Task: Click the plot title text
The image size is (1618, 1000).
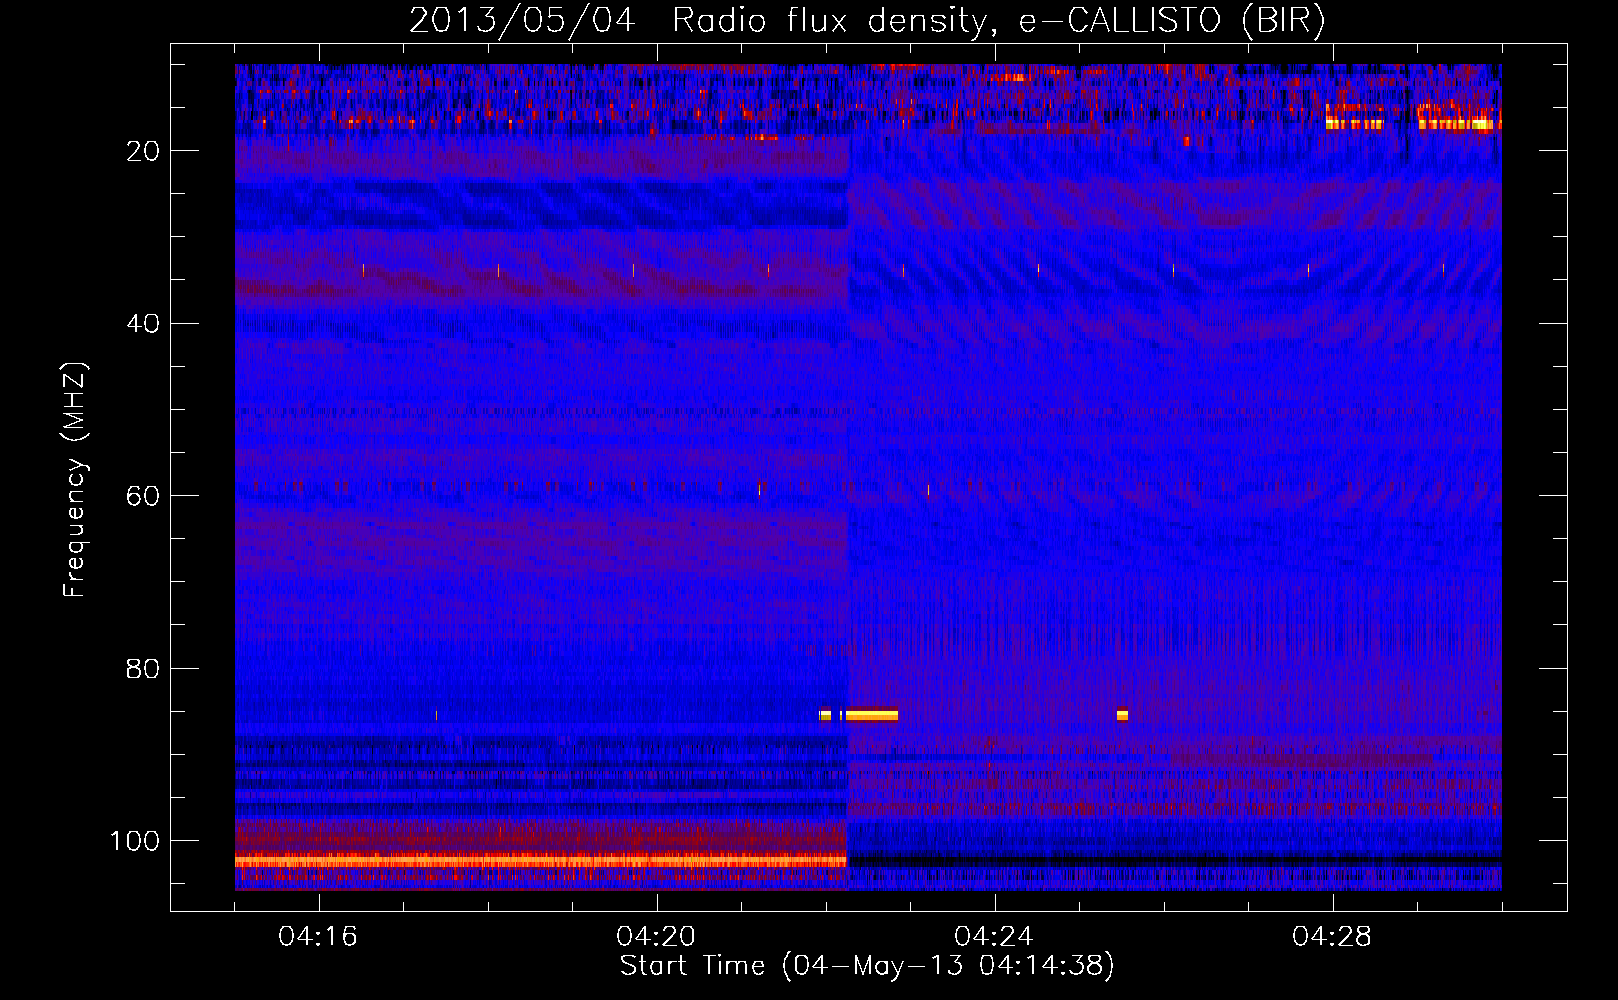Action: [867, 20]
